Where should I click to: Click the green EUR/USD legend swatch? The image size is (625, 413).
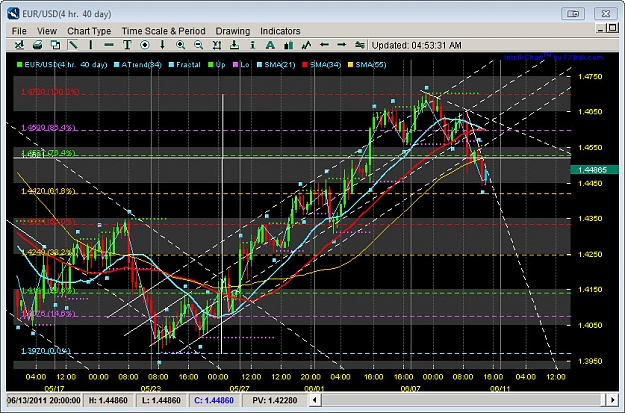pos(19,65)
